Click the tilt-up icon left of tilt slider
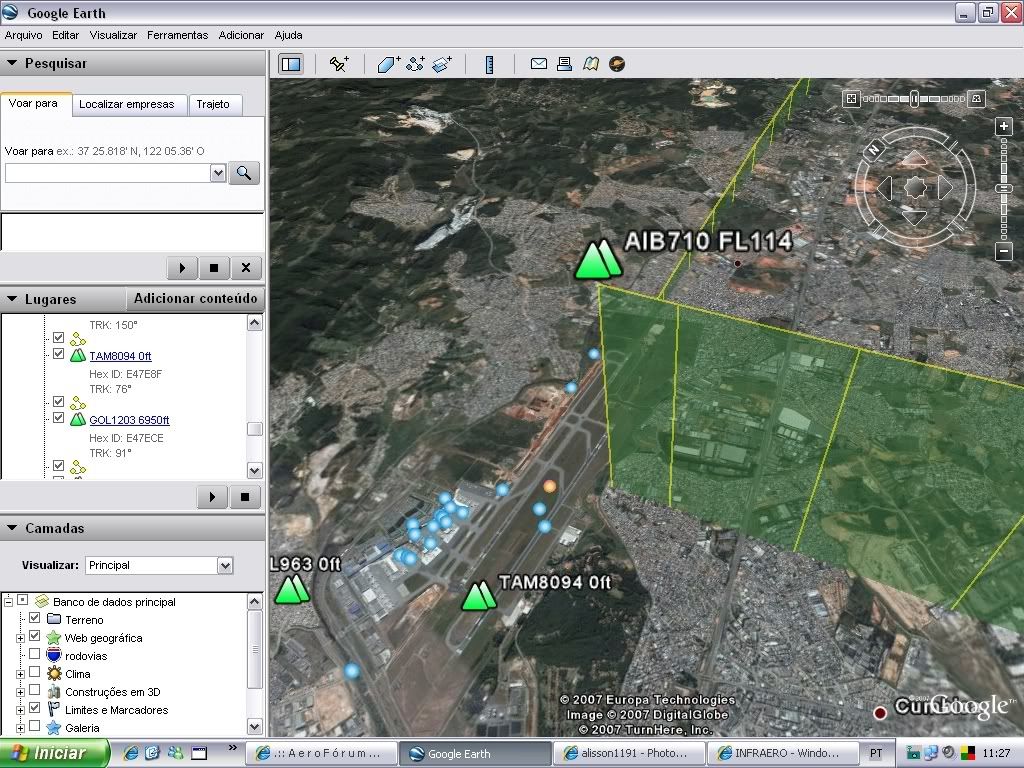The height and width of the screenshot is (768, 1024). point(851,99)
